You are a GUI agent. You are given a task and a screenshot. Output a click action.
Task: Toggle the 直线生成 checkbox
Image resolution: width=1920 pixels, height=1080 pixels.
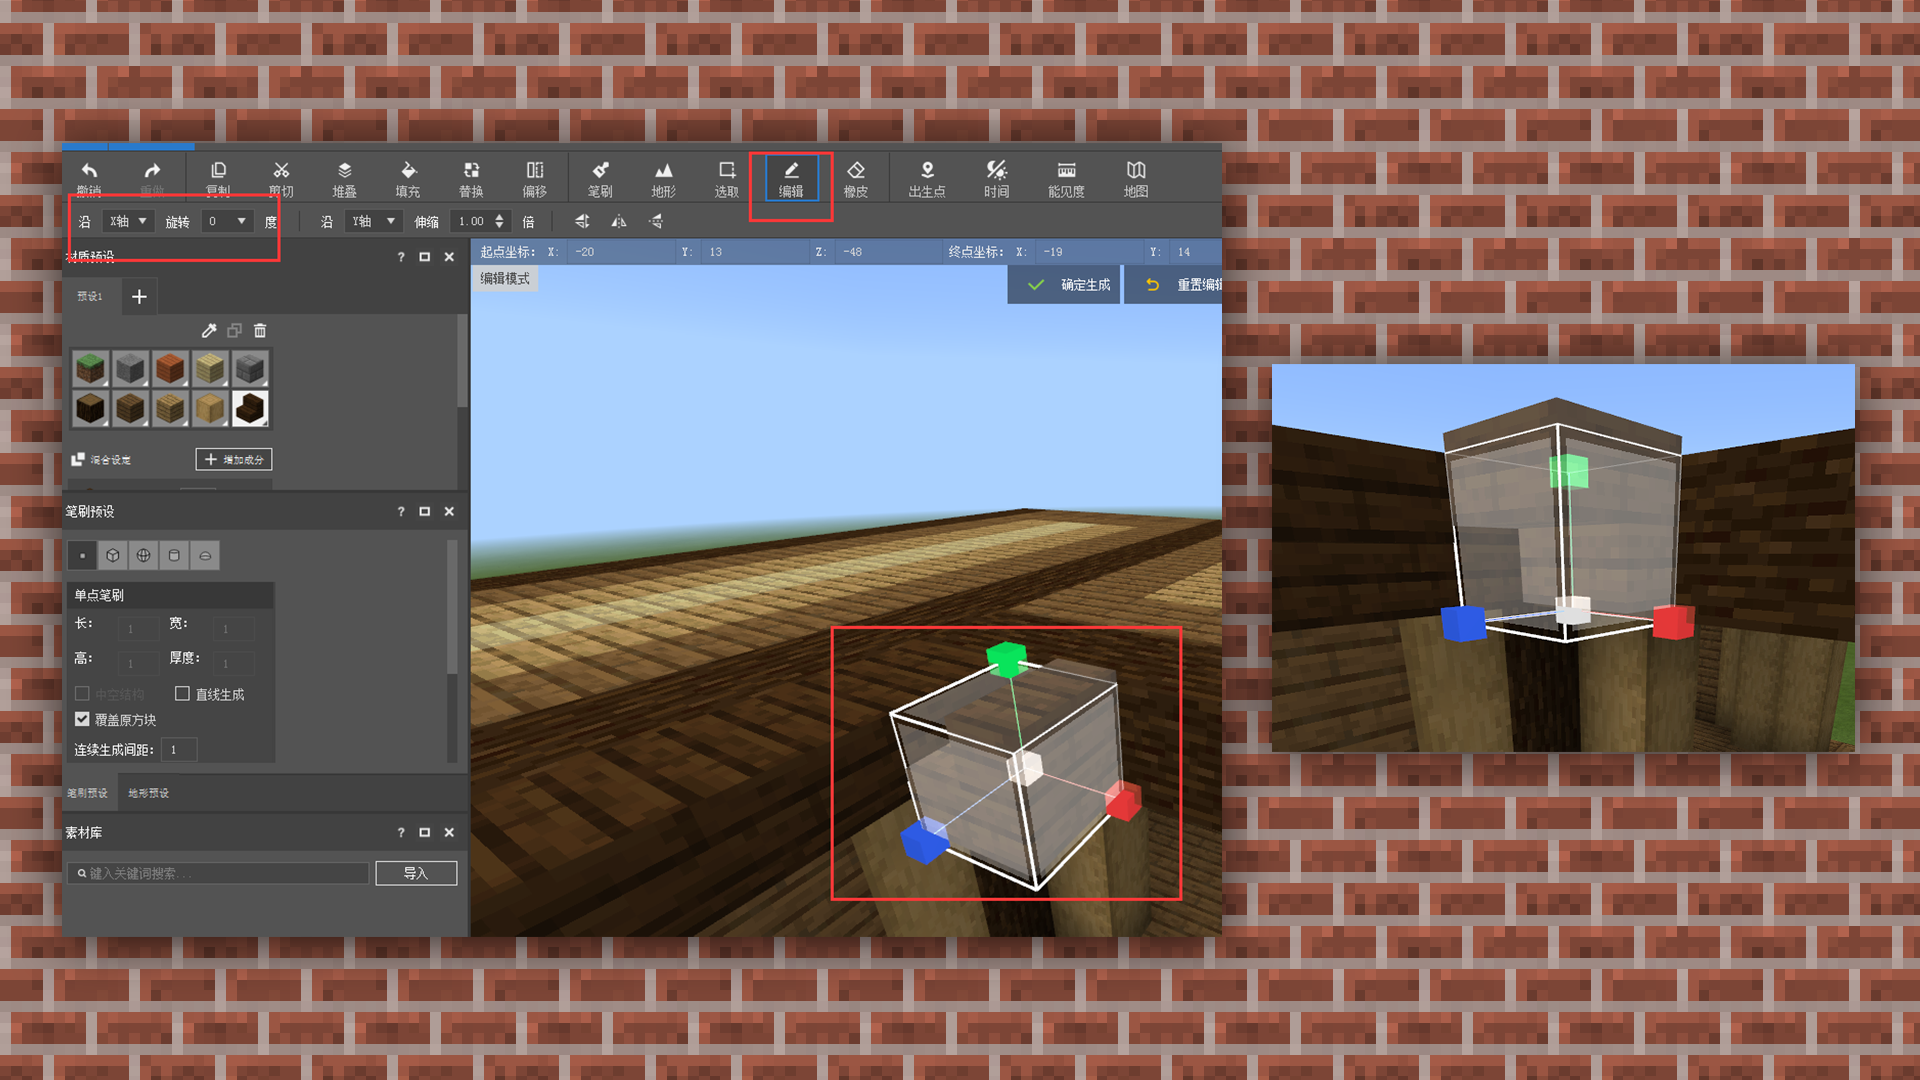(182, 693)
